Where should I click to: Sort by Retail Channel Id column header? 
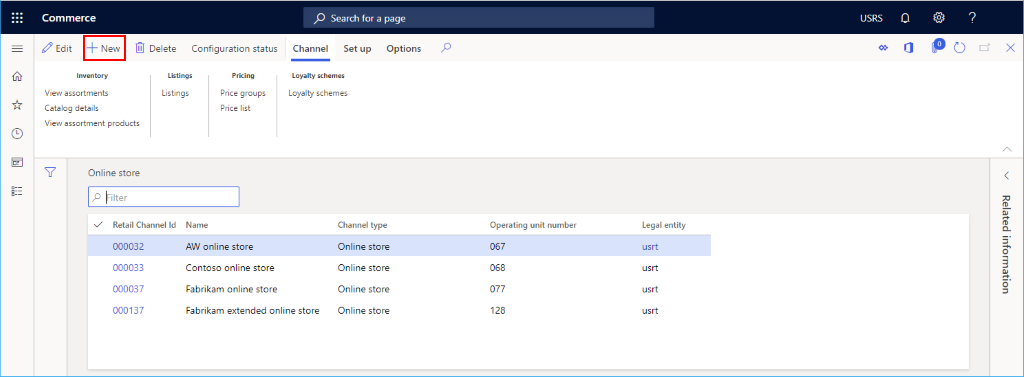(x=144, y=225)
